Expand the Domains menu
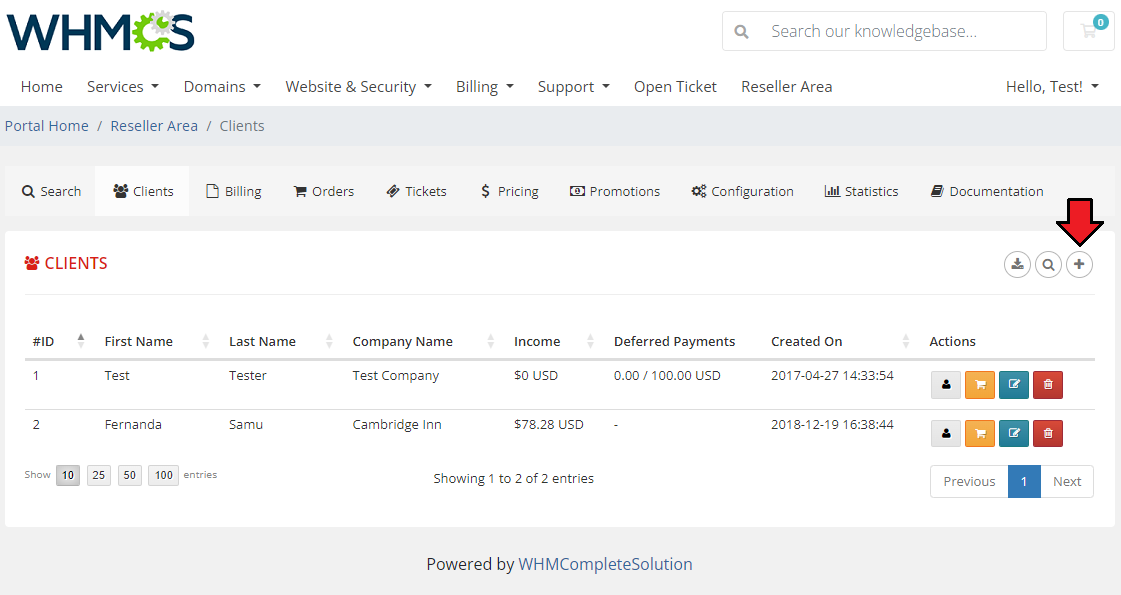 point(222,87)
